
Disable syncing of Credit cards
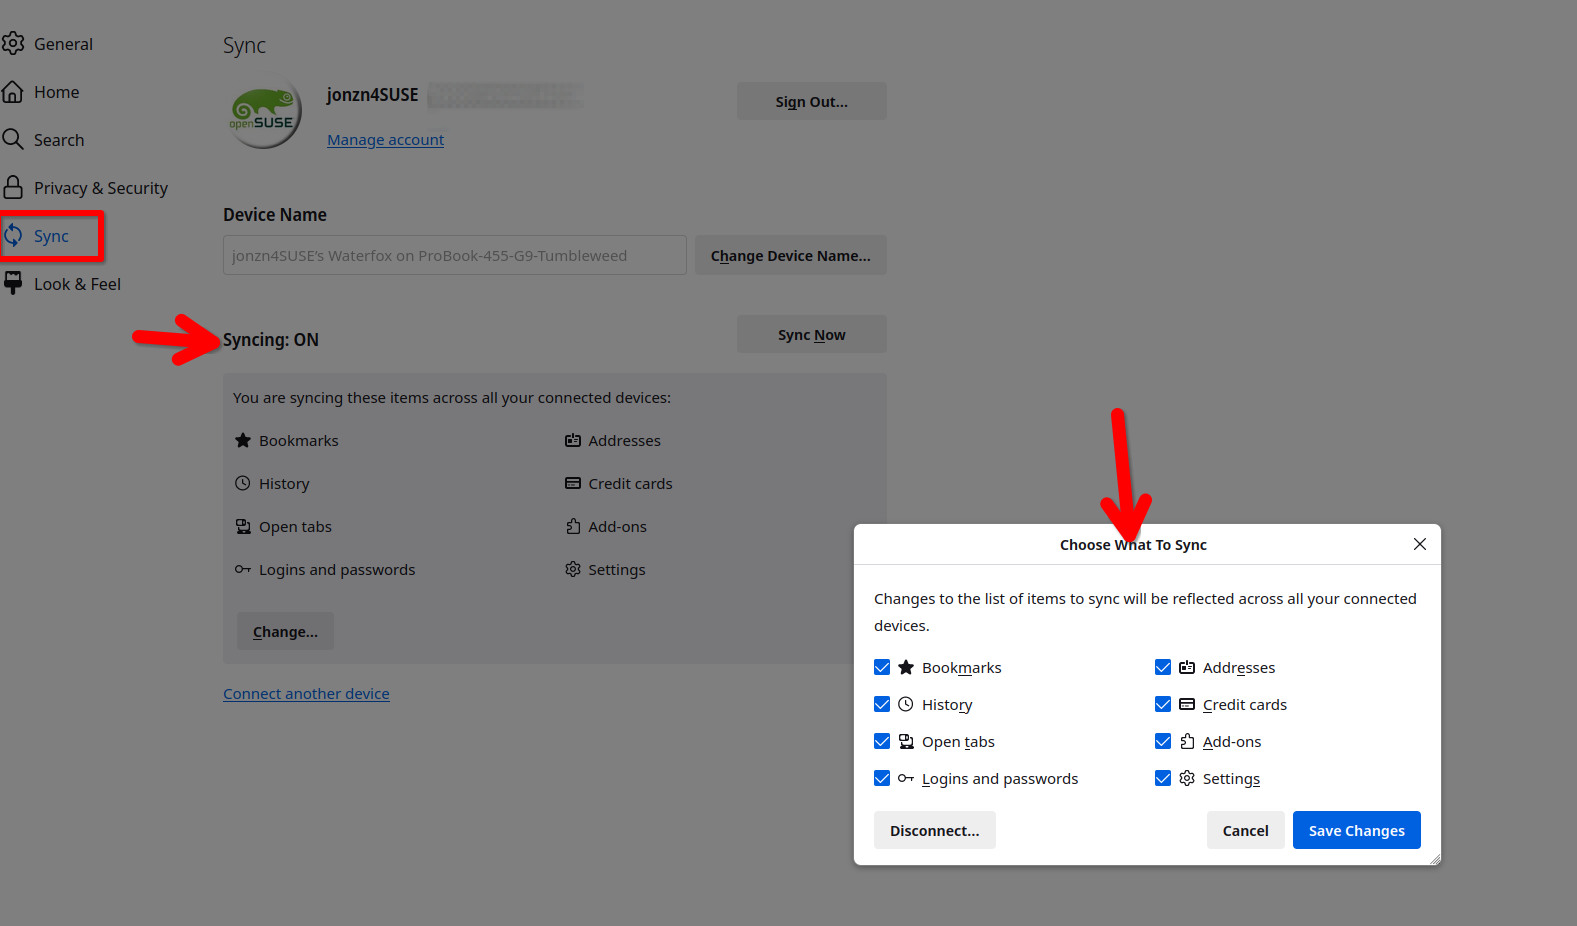(x=1163, y=704)
